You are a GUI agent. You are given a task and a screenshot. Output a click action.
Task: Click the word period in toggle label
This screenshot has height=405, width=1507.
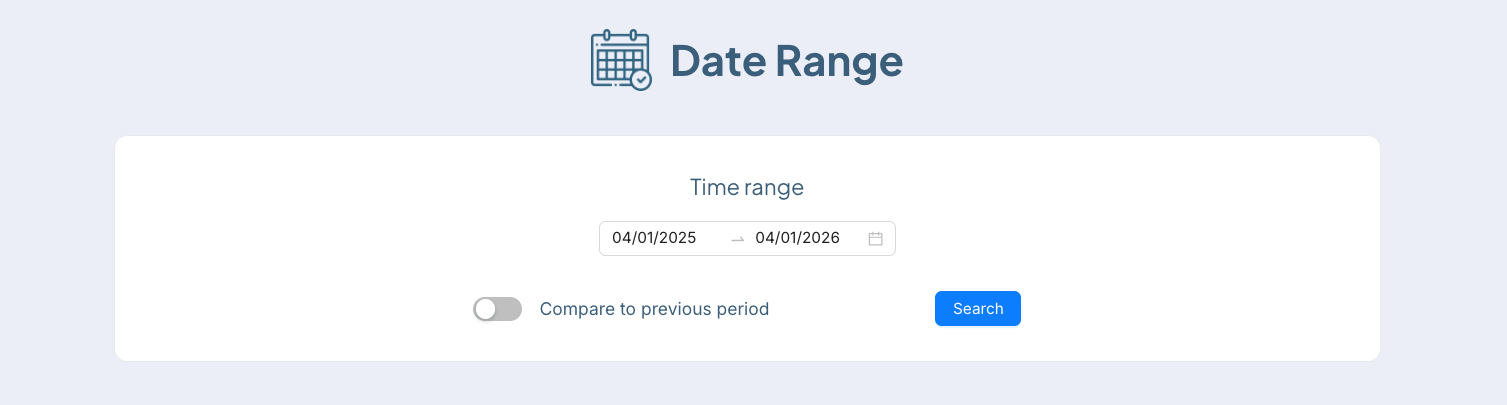pos(738,309)
